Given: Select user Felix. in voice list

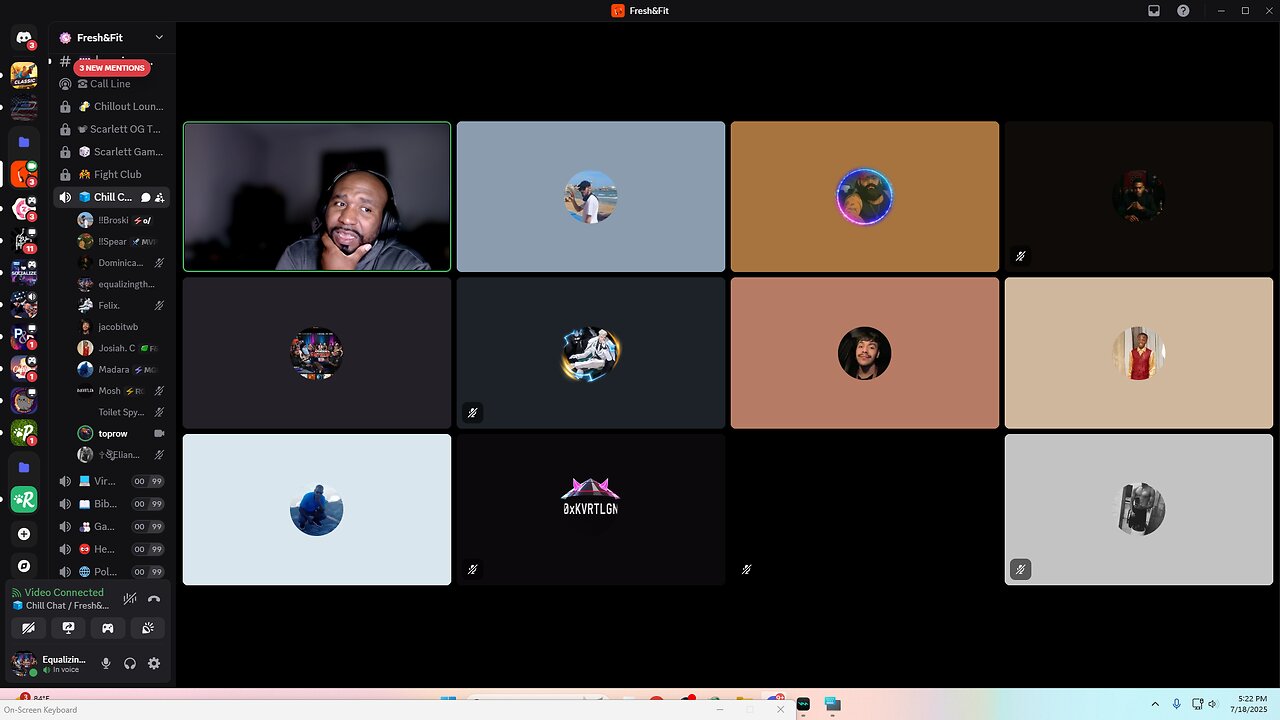Looking at the screenshot, I should coord(121,305).
